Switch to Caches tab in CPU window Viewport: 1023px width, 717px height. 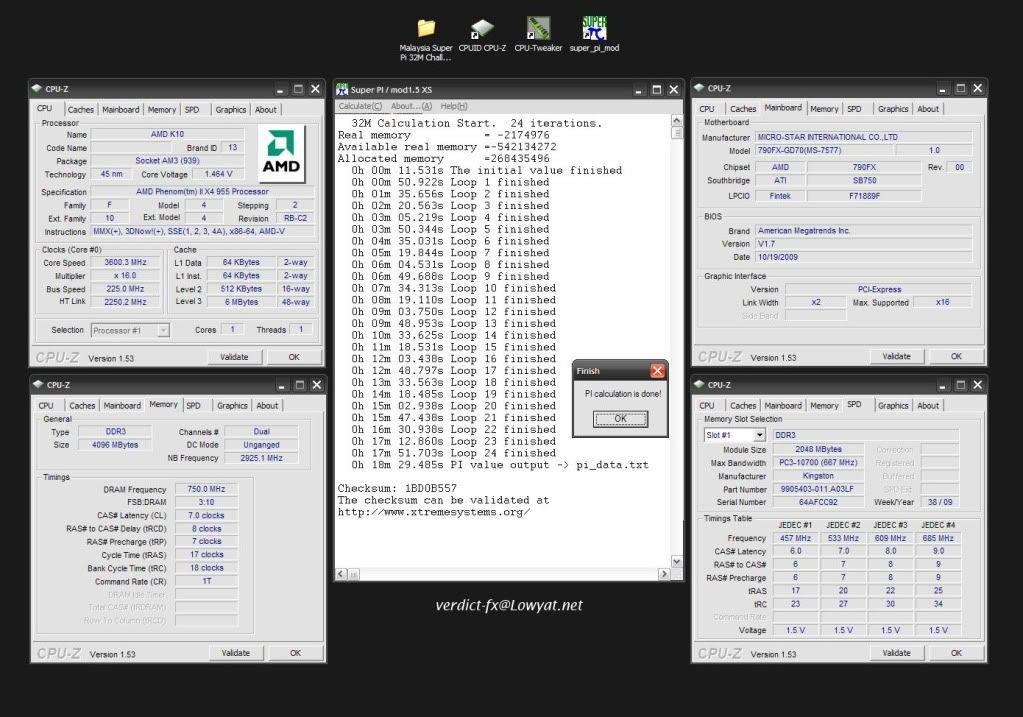coord(81,109)
